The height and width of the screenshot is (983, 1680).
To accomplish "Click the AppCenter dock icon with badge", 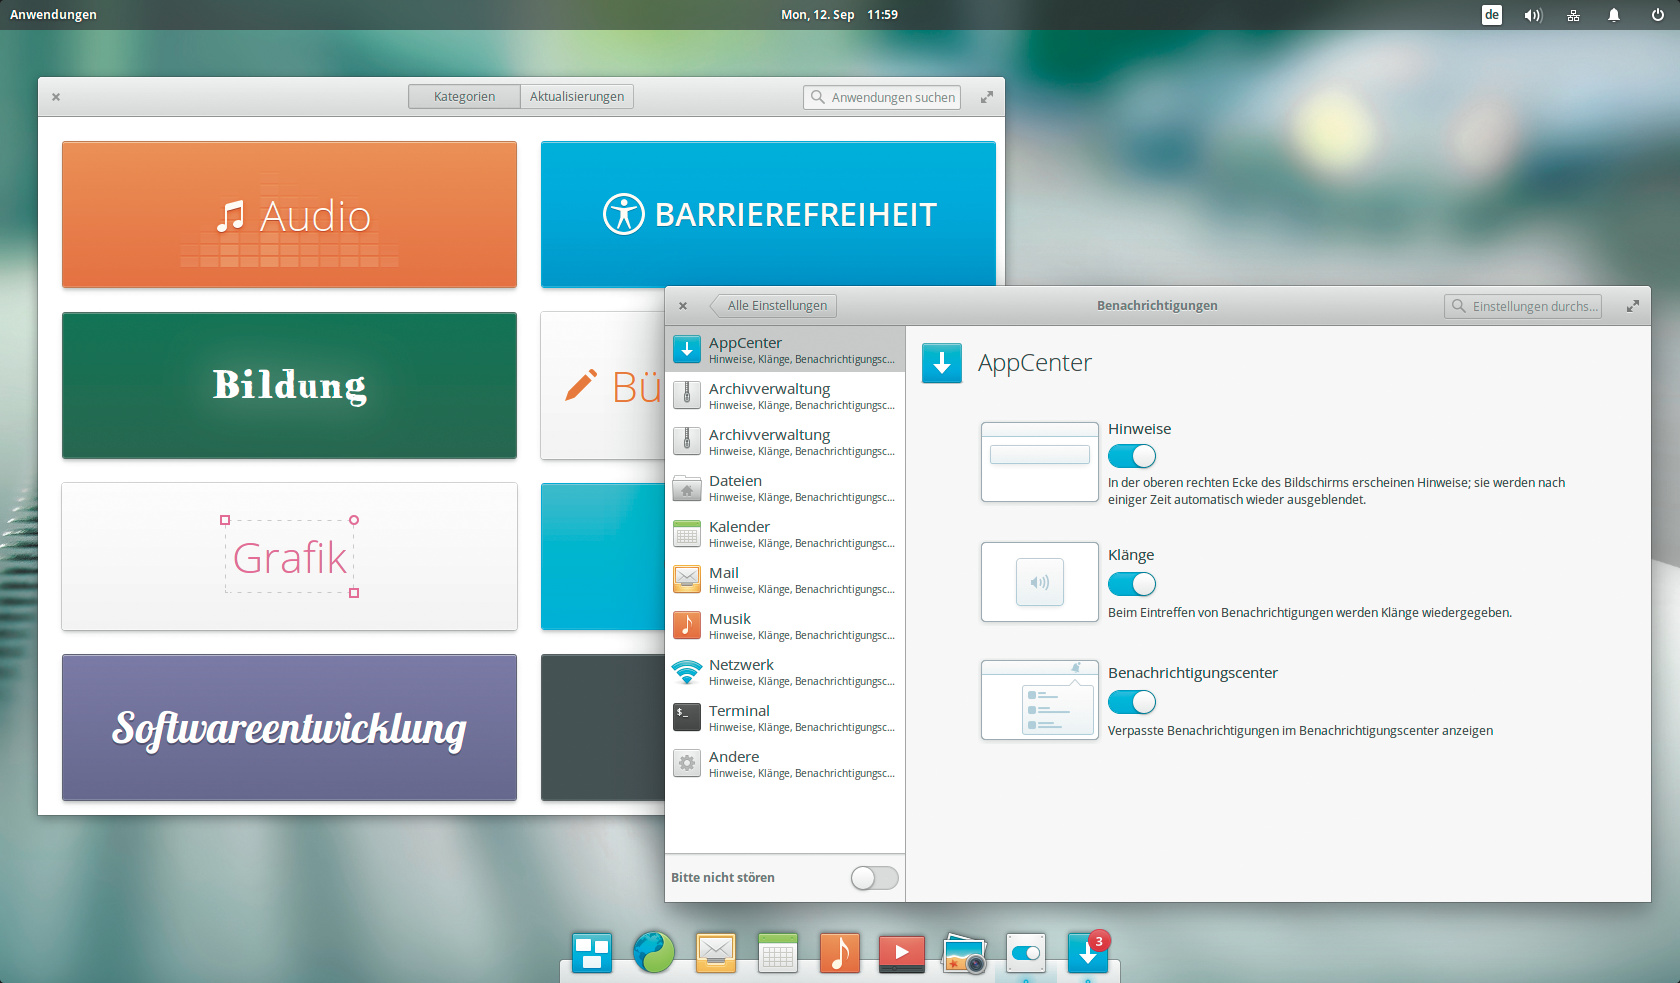I will 1087,953.
